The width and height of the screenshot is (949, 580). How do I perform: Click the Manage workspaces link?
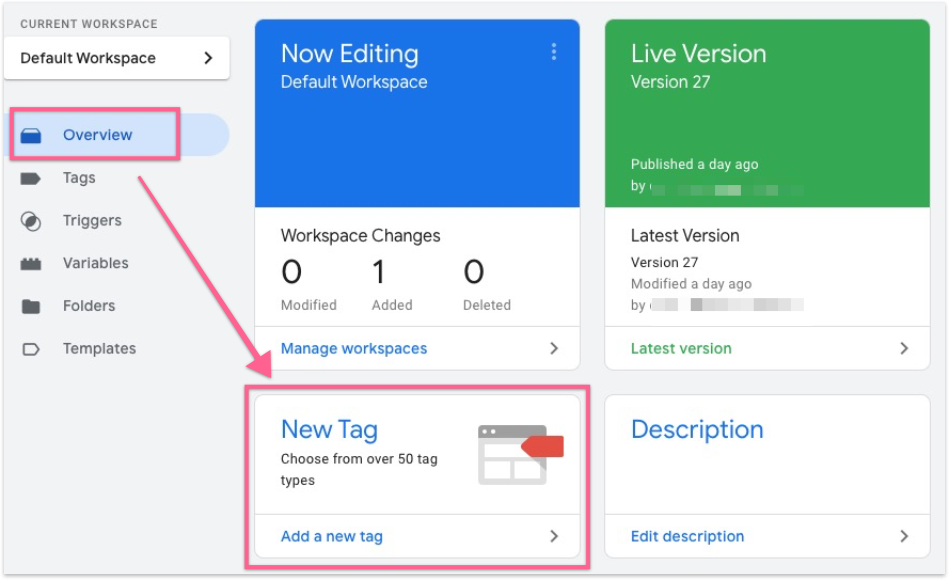coord(354,349)
